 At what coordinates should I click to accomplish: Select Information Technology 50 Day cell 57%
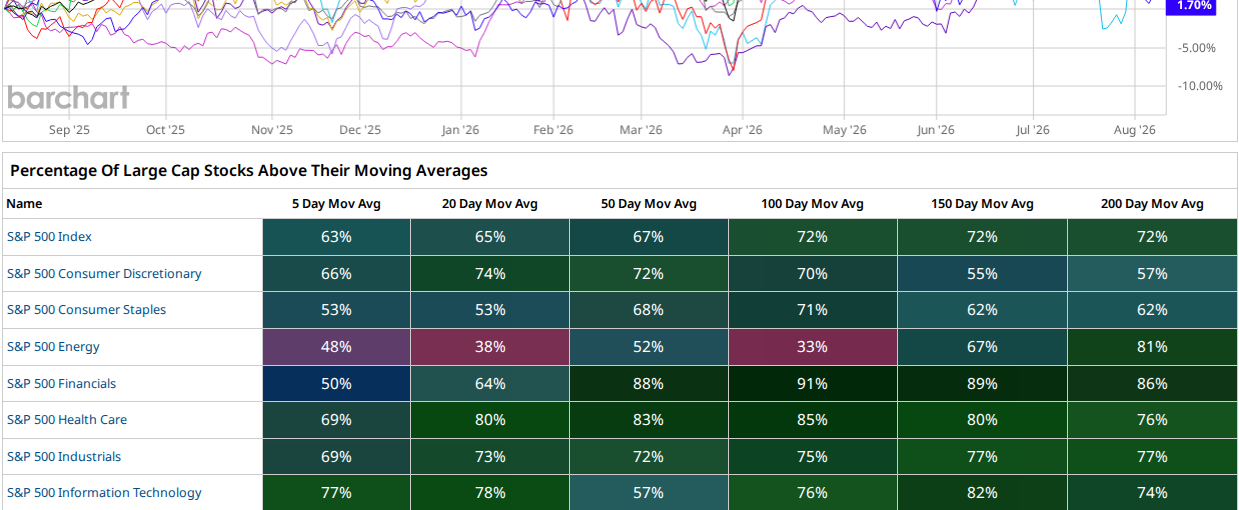coord(648,493)
